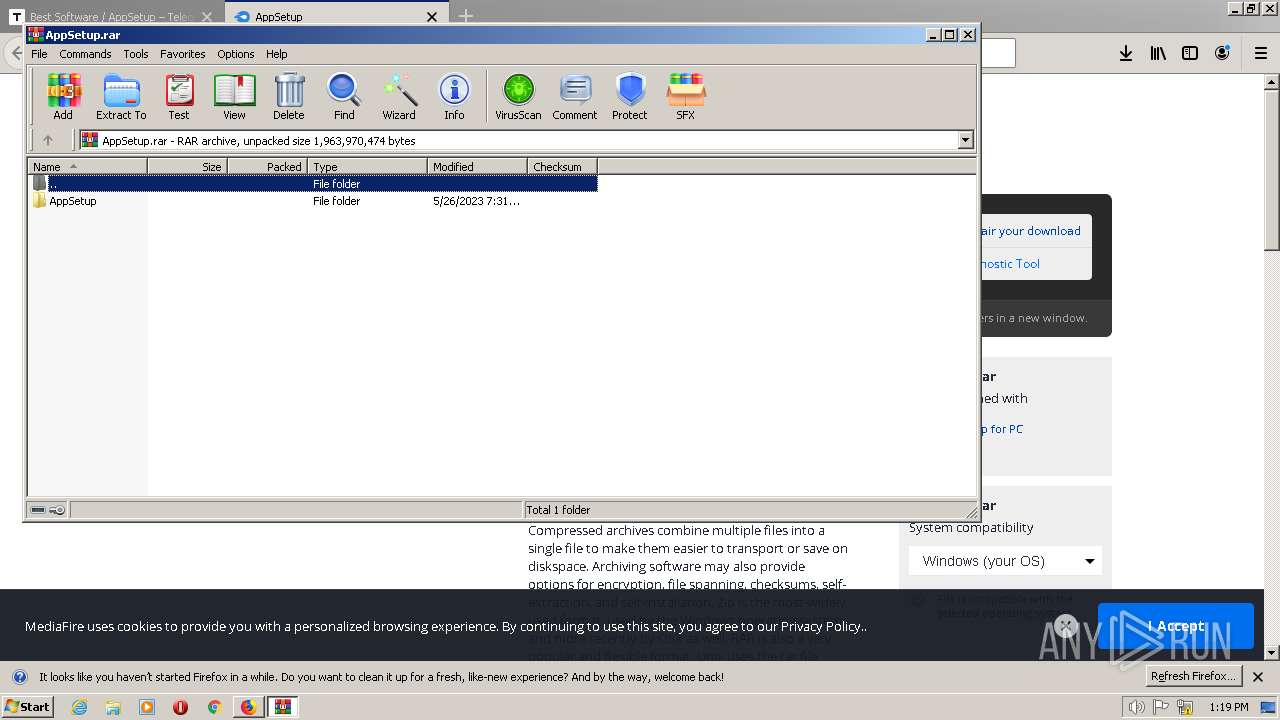Switch to the Best Software browser tab
The image size is (1280, 720).
(110, 16)
